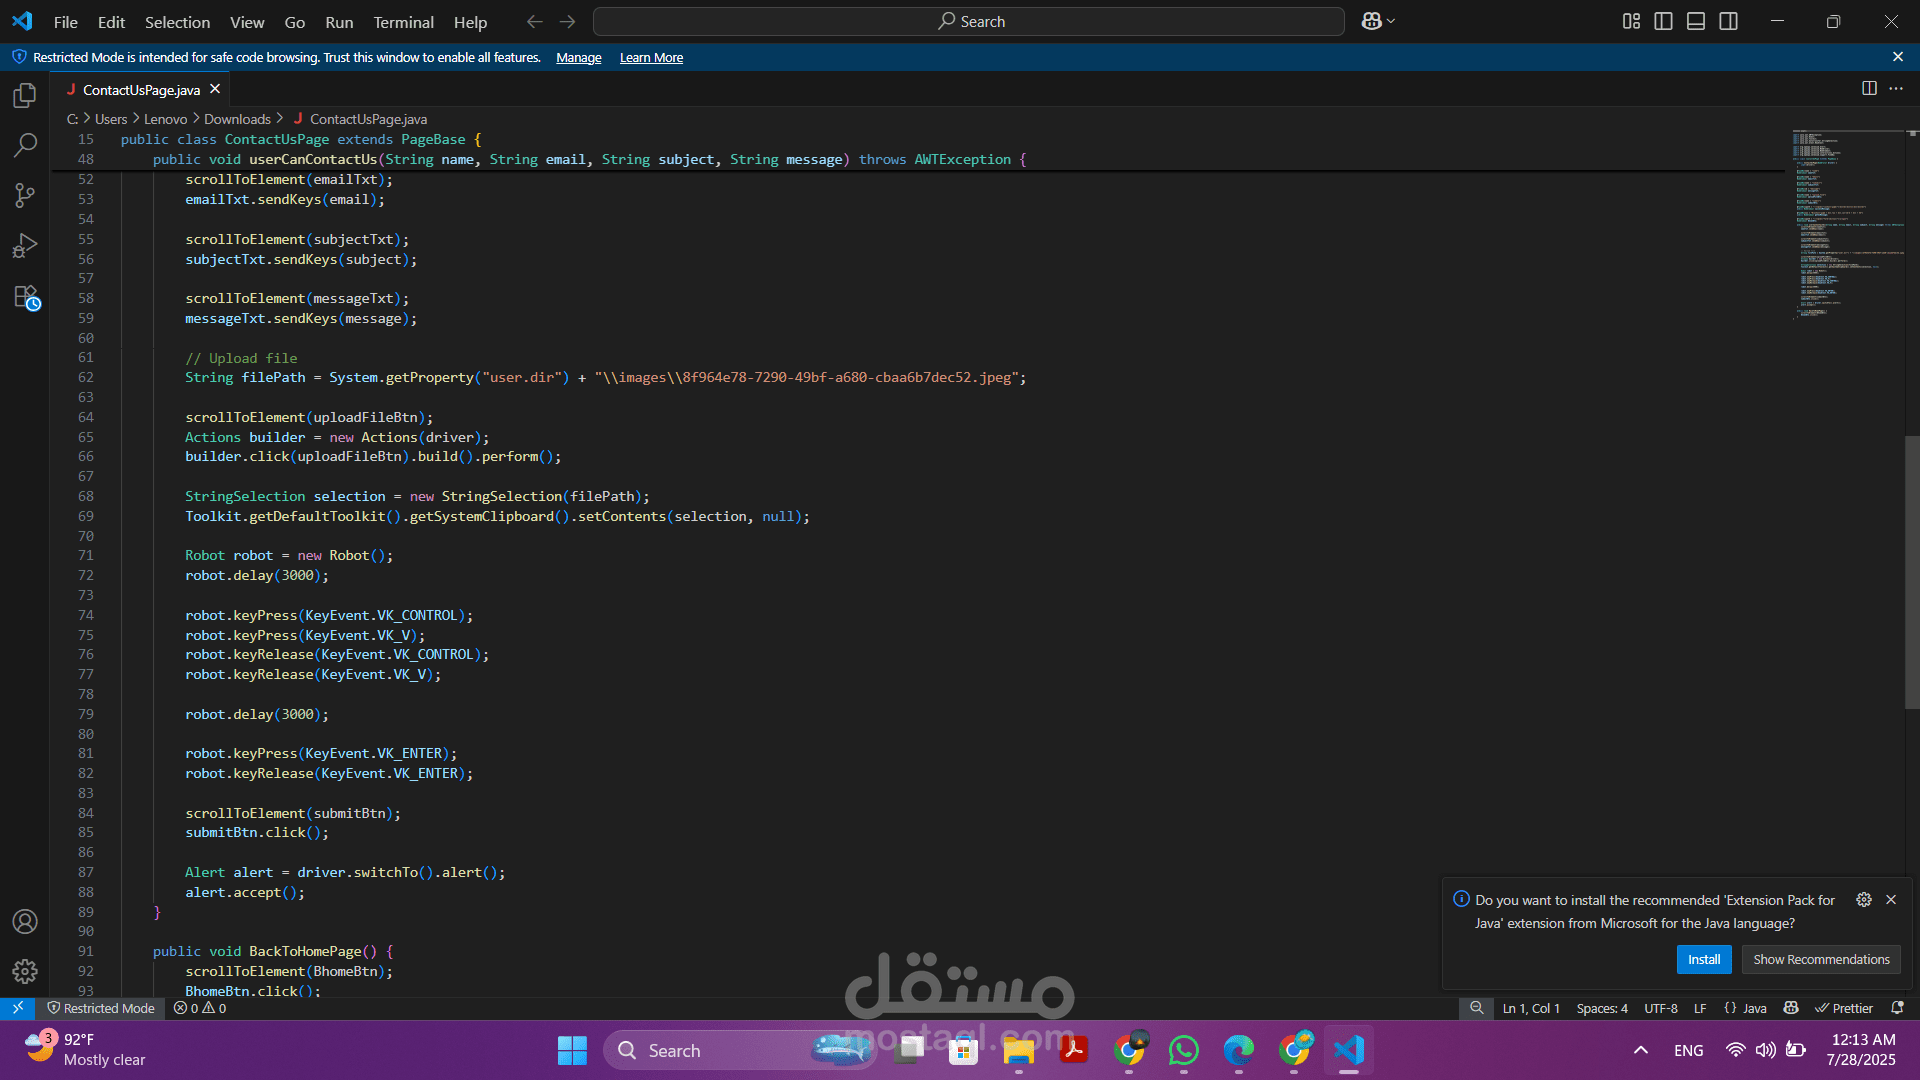Screen dimensions: 1920x1080
Task: Click the vertical scrollbar thumb in editor
Action: (x=1911, y=570)
